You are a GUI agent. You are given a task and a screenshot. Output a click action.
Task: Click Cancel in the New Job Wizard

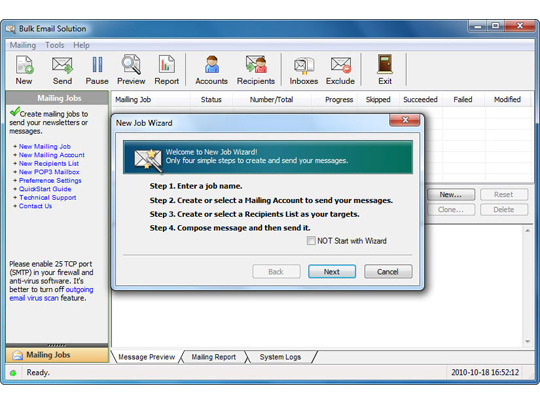388,272
